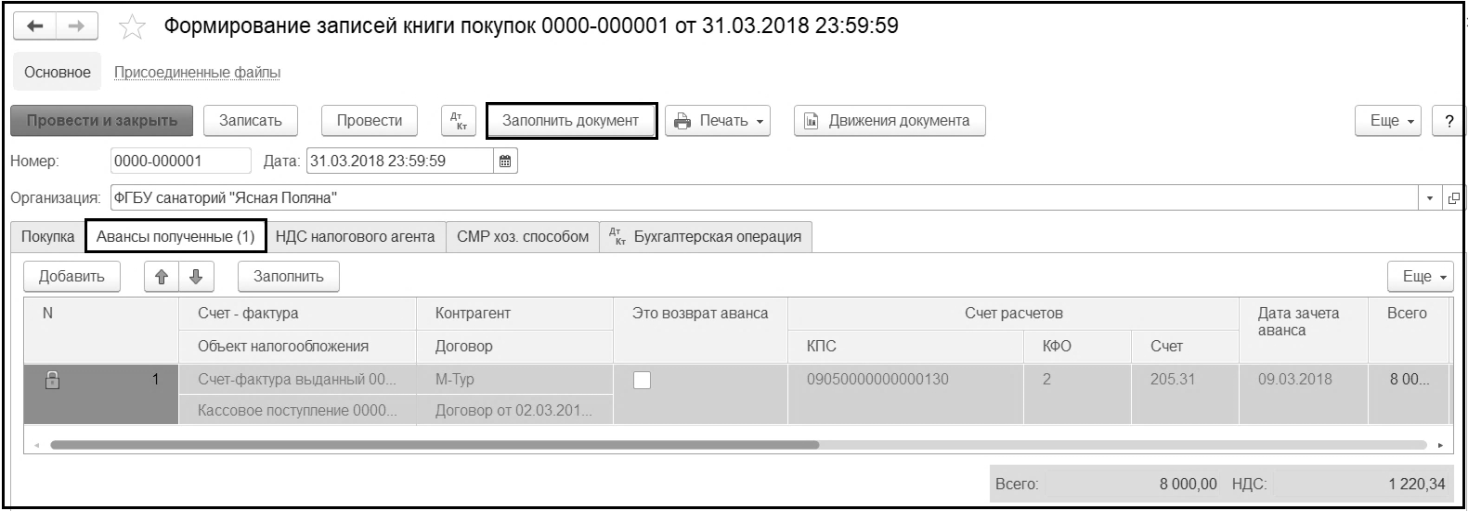1468x511 pixels.
Task: Open the date calendar picker
Action: coord(506,159)
